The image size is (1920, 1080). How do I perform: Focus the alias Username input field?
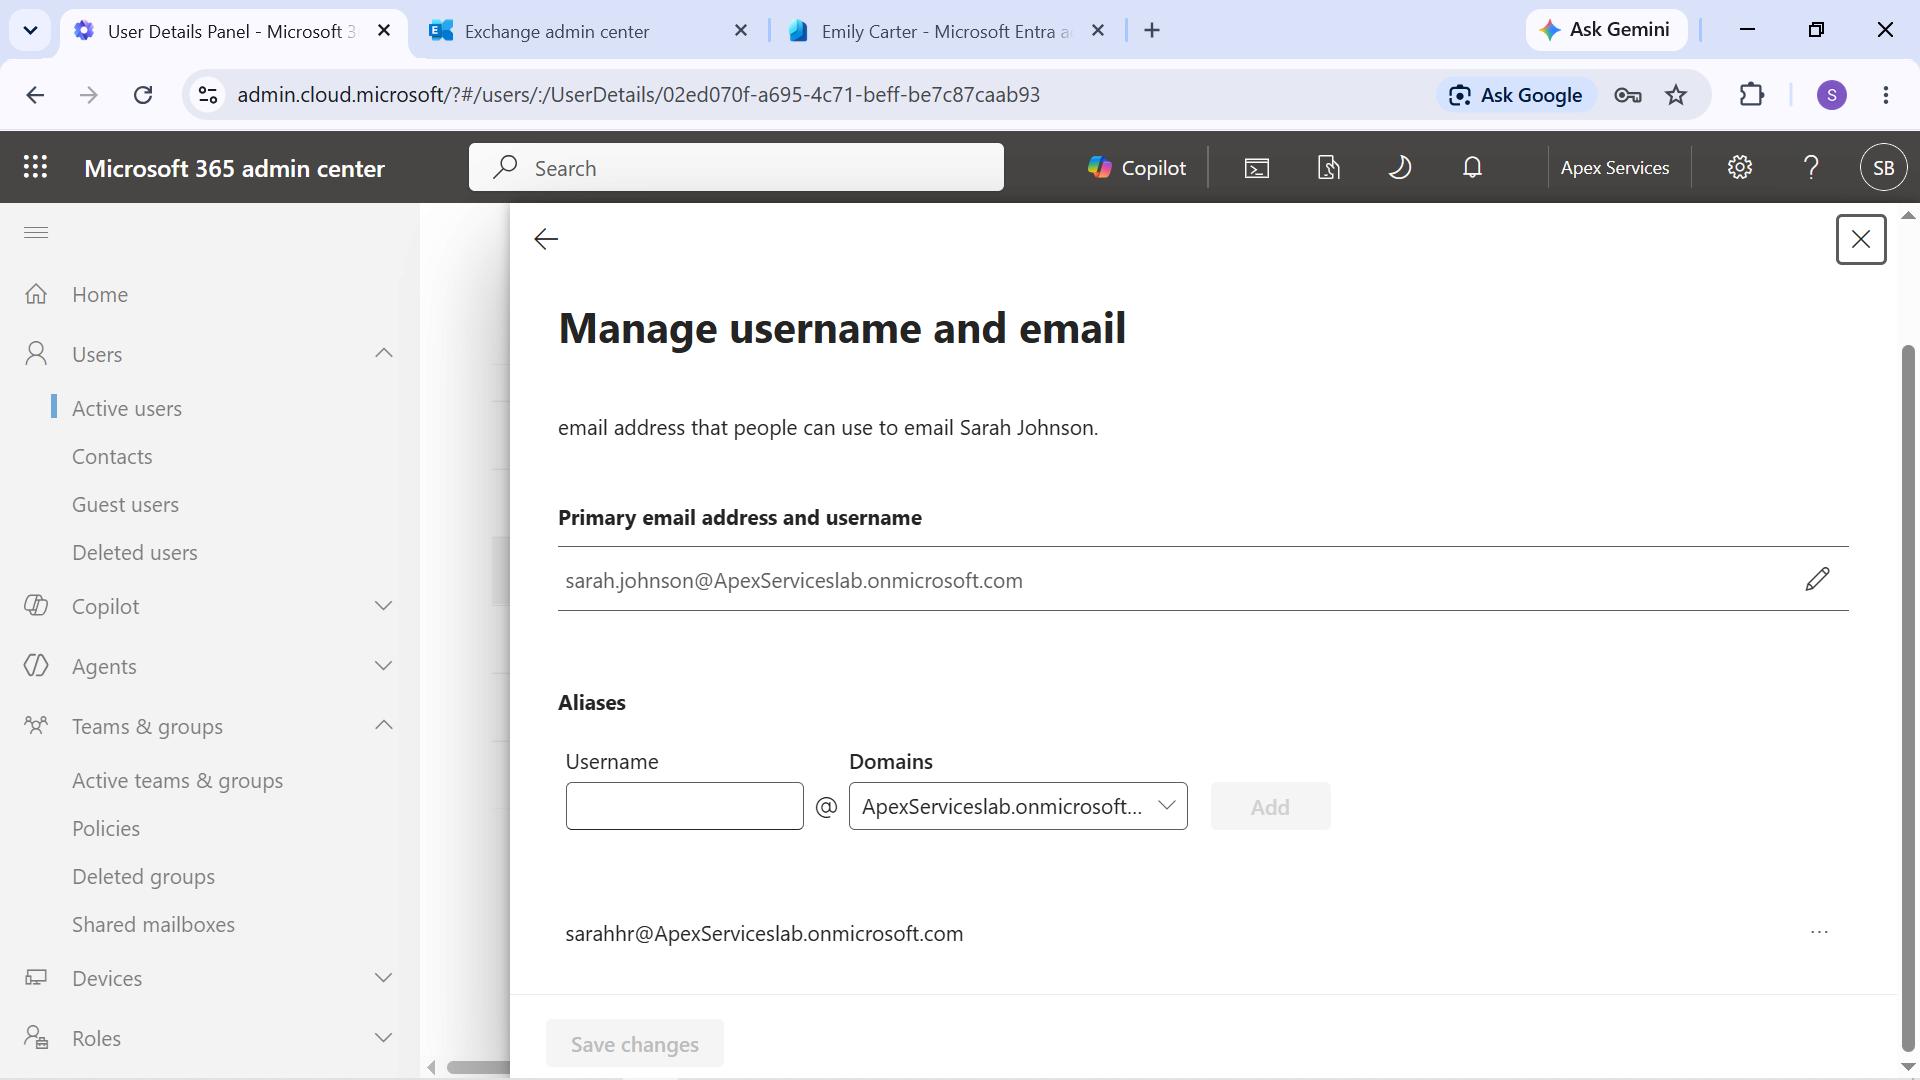tap(685, 806)
